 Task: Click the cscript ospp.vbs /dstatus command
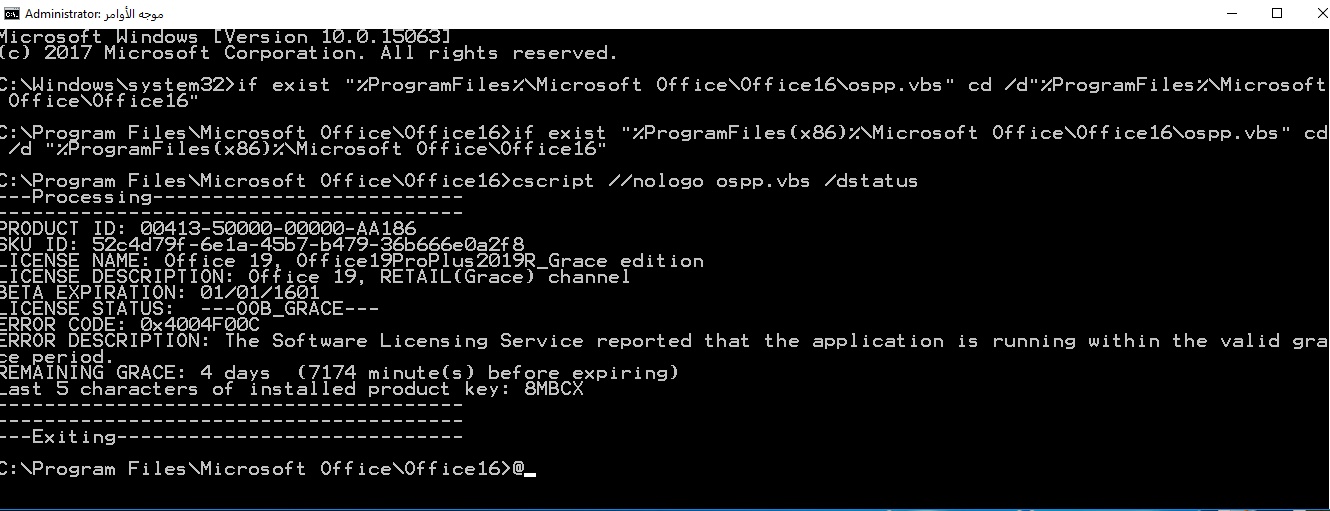pyautogui.click(x=715, y=181)
